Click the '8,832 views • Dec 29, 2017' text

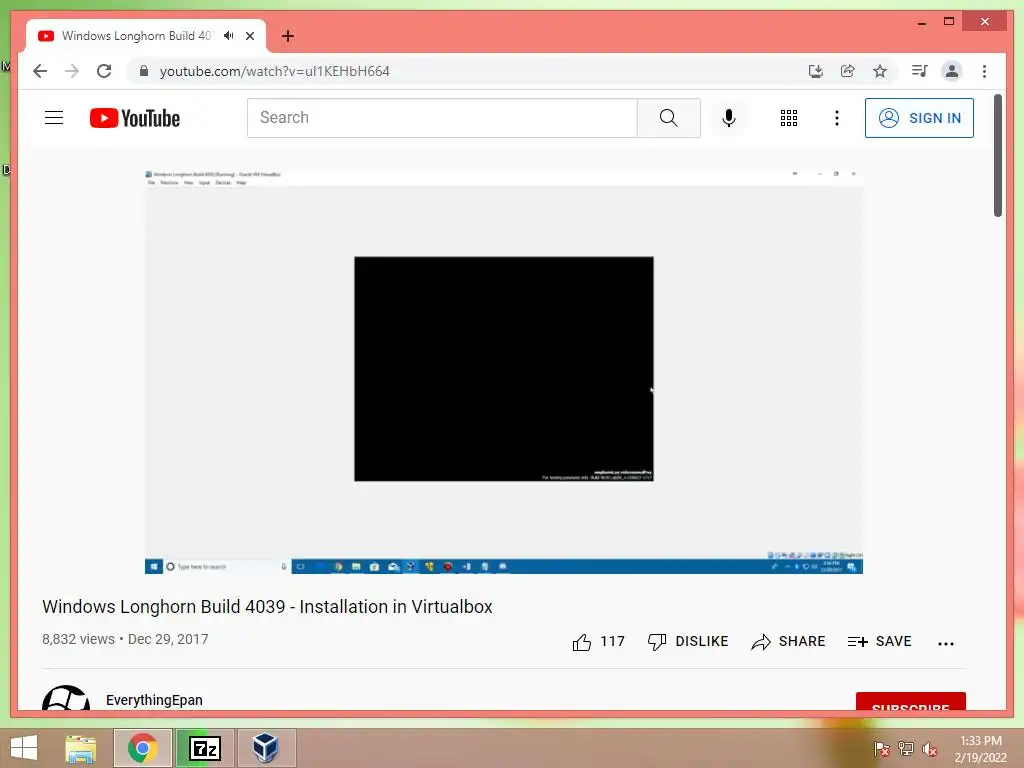[125, 639]
